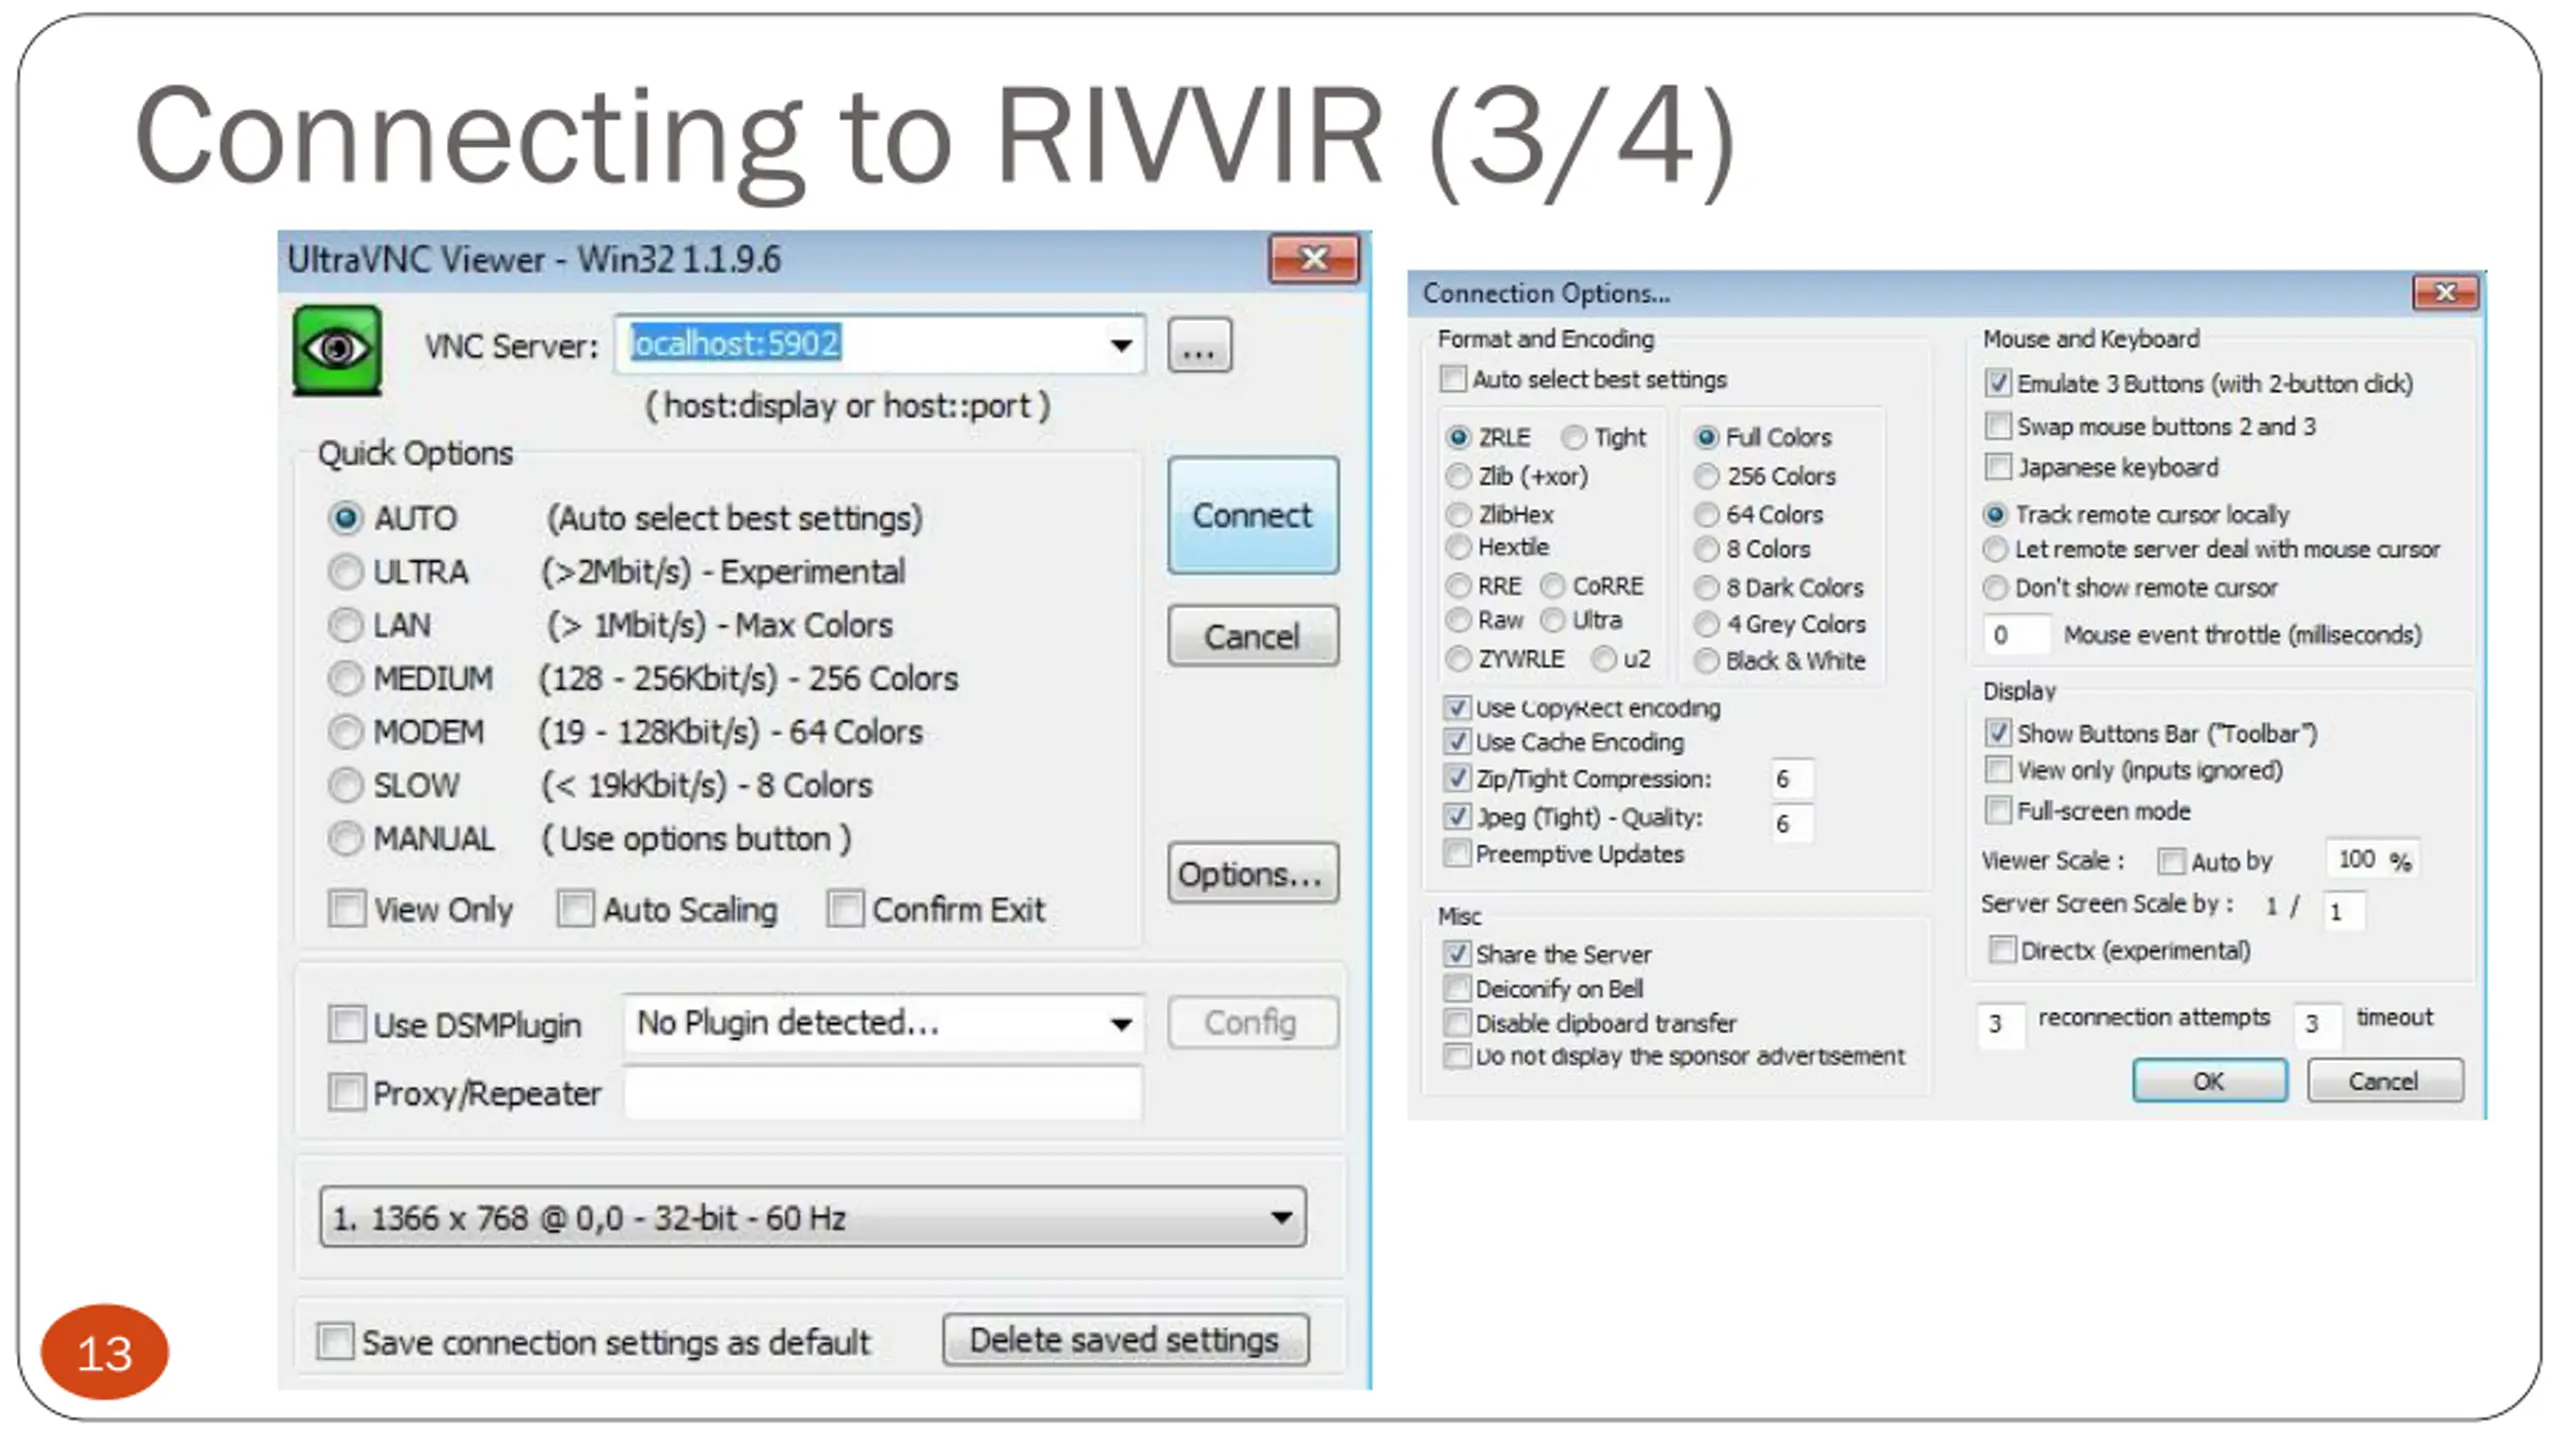Click the Proxy/Repeater text field
The height and width of the screenshot is (1440, 2560).
tap(883, 1092)
